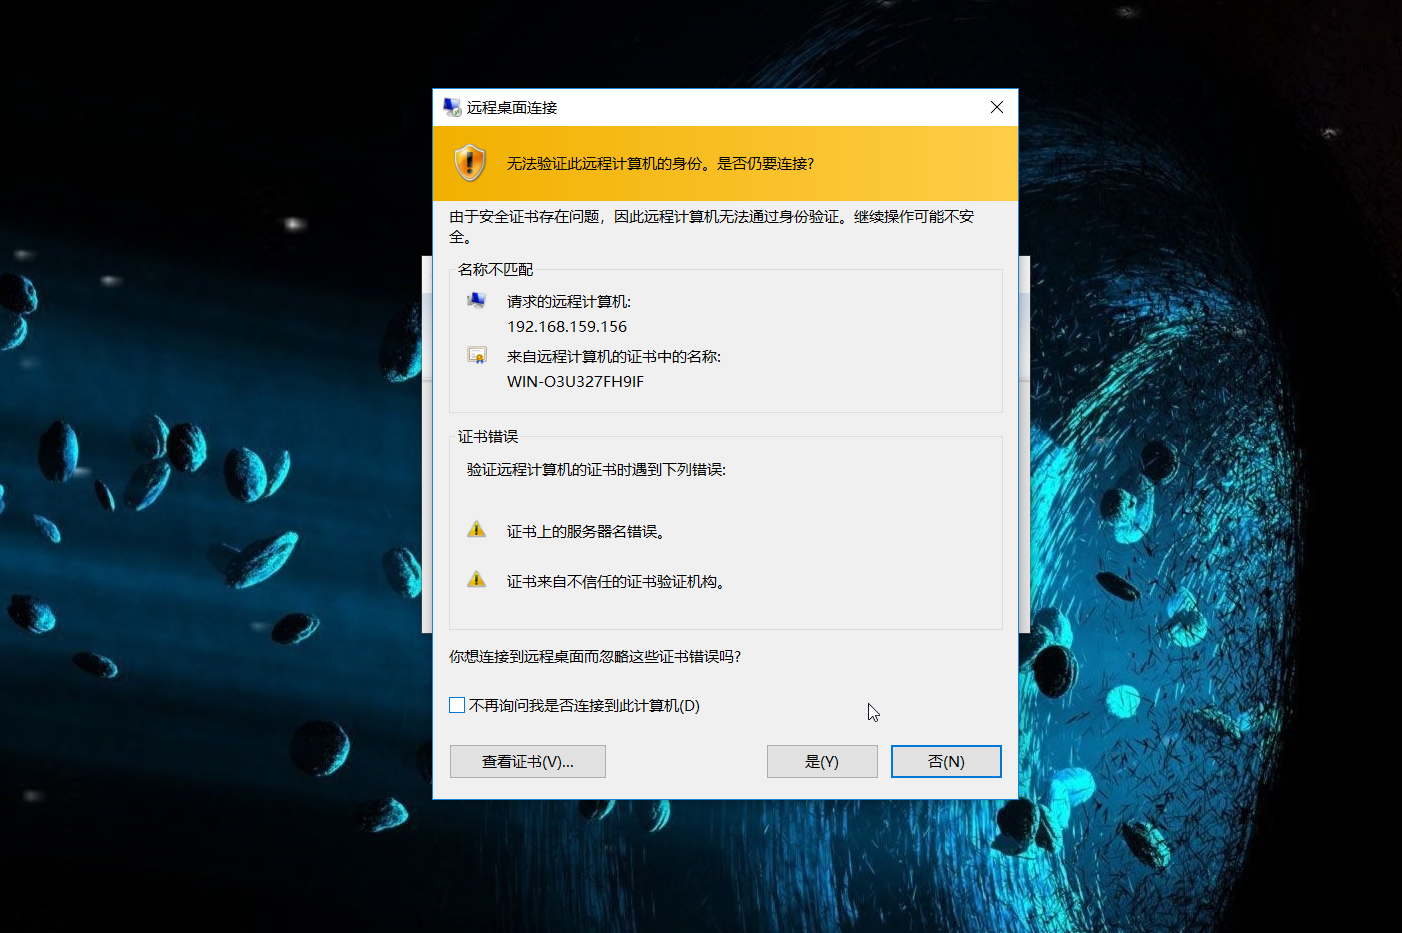
Task: Select the IP address 192.168.159.156 text
Action: coord(567,326)
